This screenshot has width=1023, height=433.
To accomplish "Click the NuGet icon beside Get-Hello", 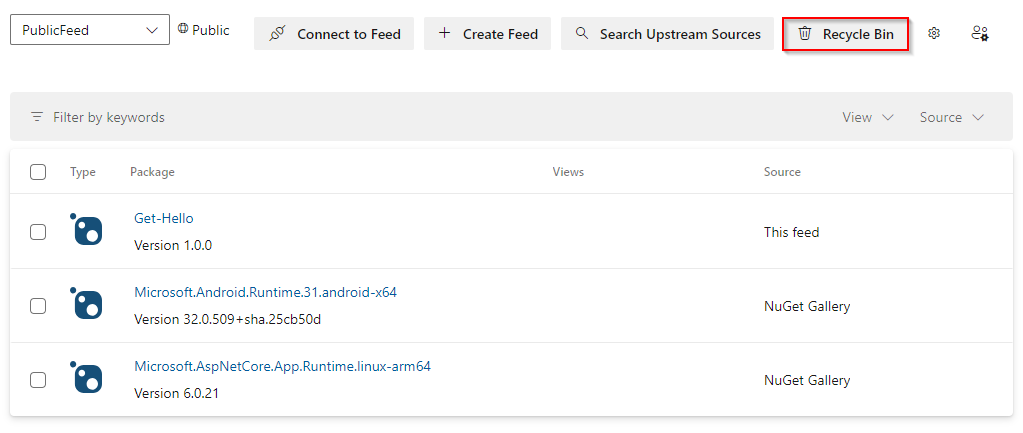I will point(87,230).
